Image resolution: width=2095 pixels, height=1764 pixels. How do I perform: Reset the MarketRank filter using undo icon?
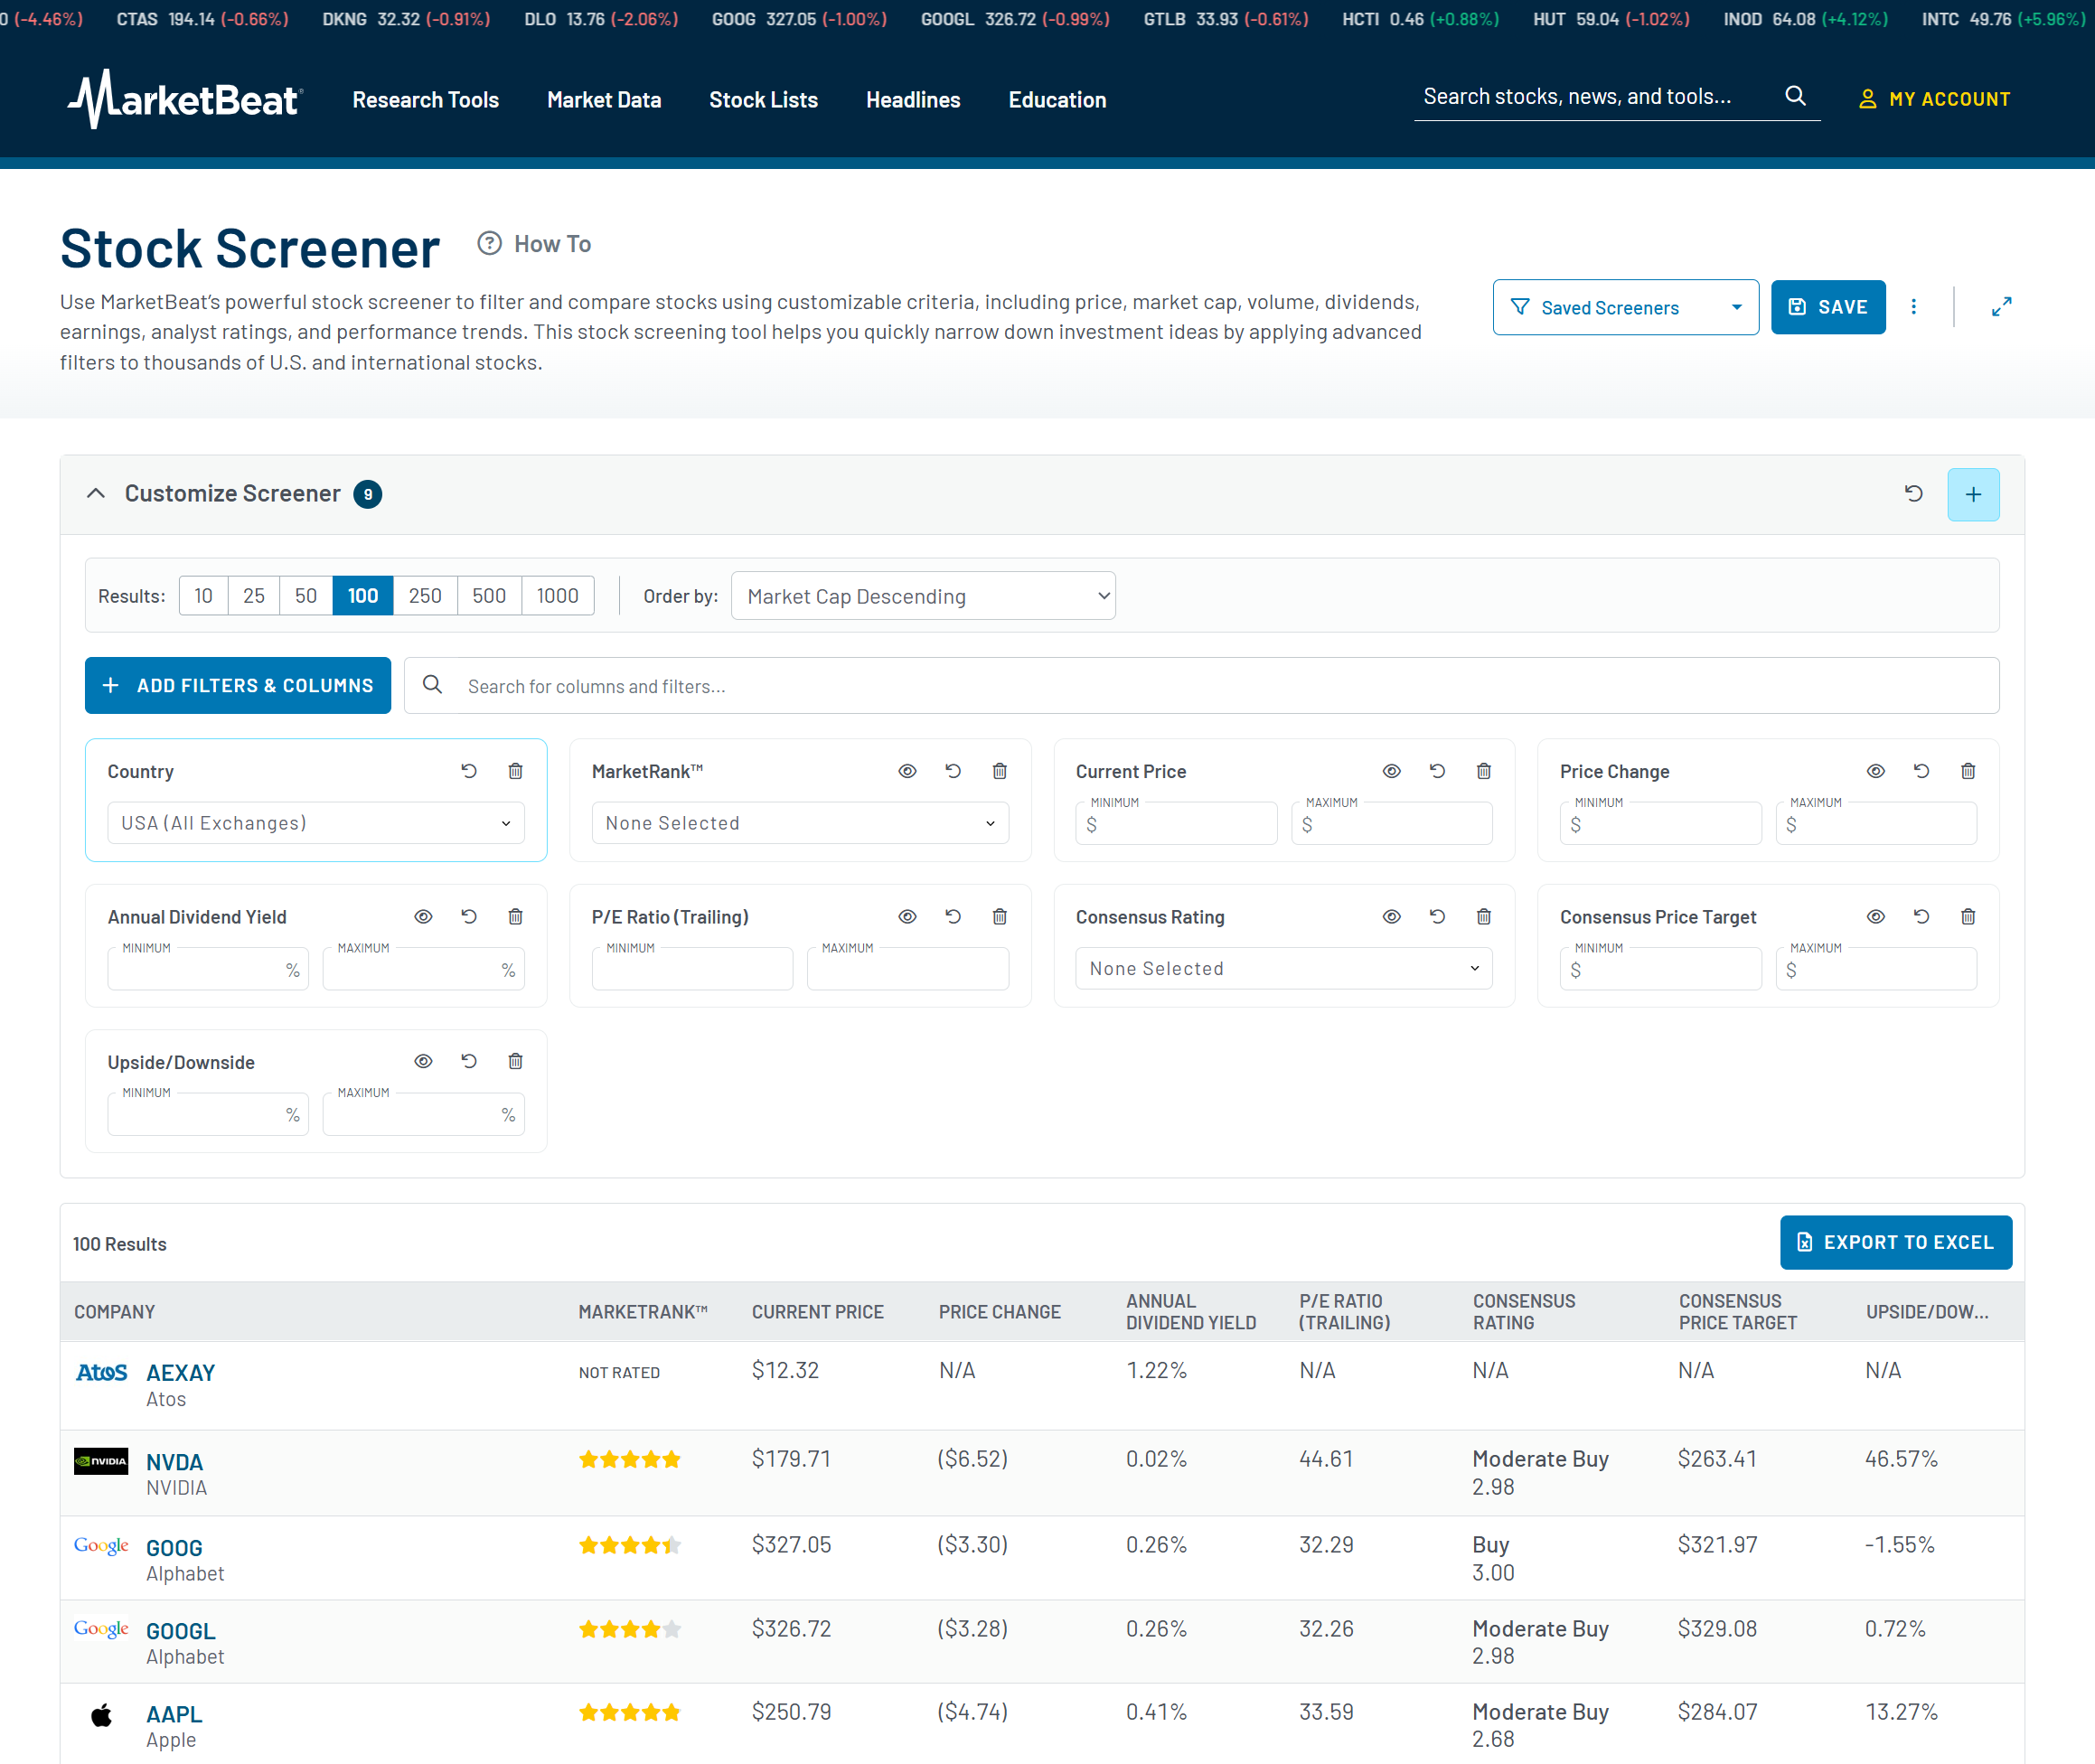click(x=953, y=770)
